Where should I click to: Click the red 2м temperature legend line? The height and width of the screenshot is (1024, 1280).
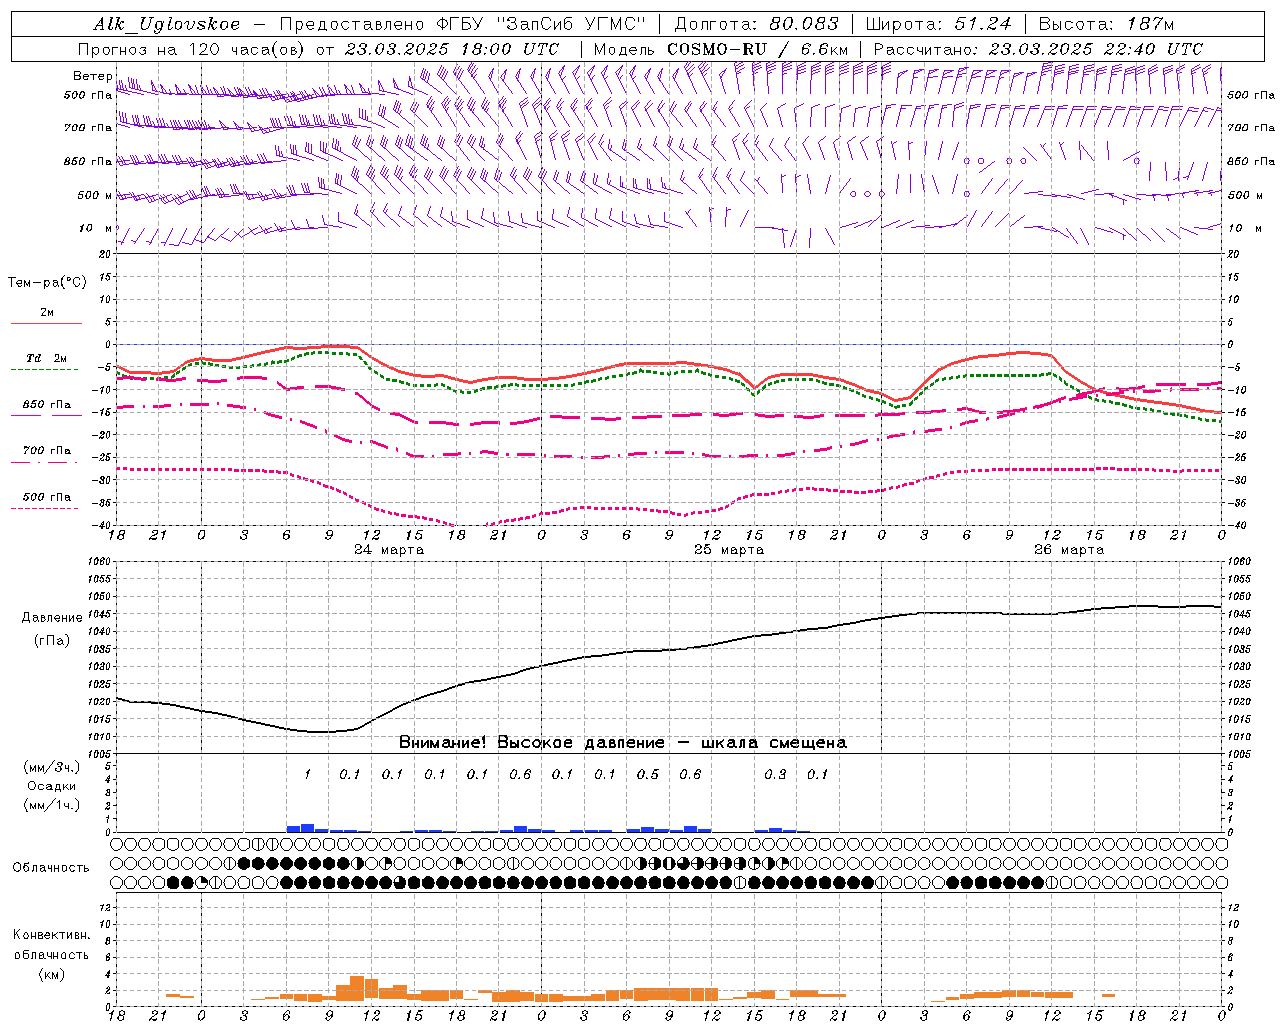click(x=46, y=323)
